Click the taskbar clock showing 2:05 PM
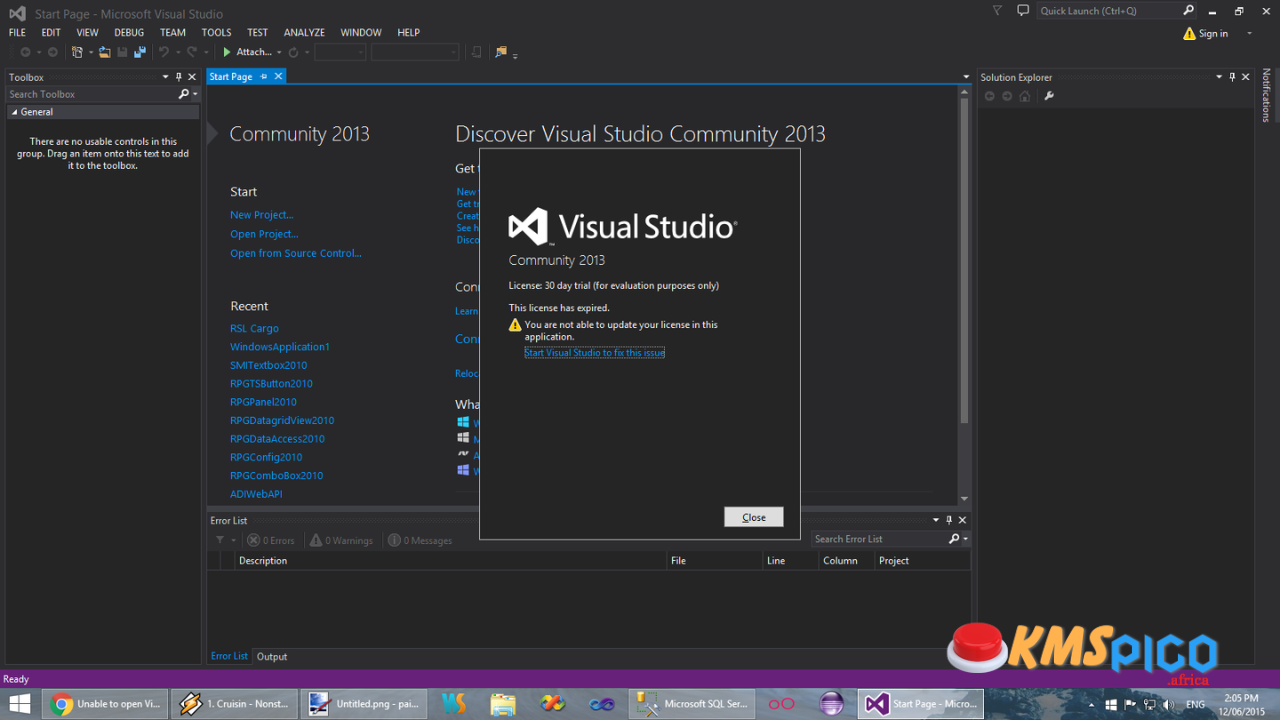1280x720 pixels. [x=1240, y=704]
